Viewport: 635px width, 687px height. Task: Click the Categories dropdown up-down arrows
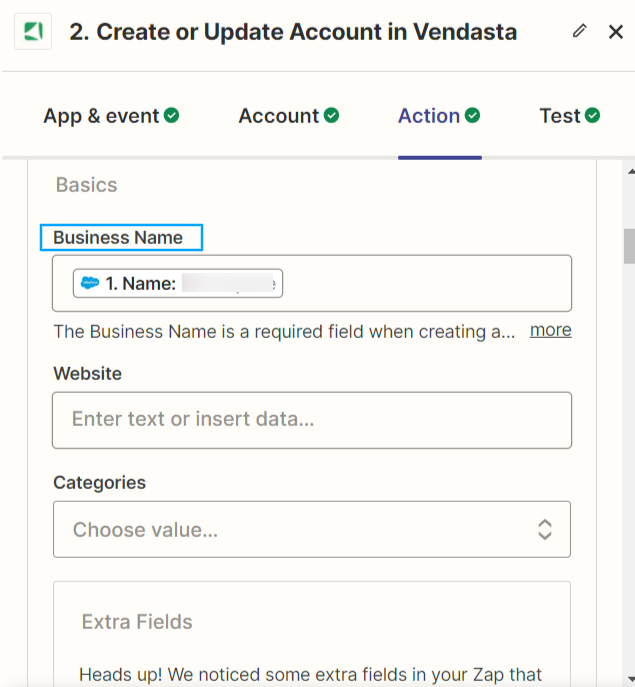click(545, 529)
